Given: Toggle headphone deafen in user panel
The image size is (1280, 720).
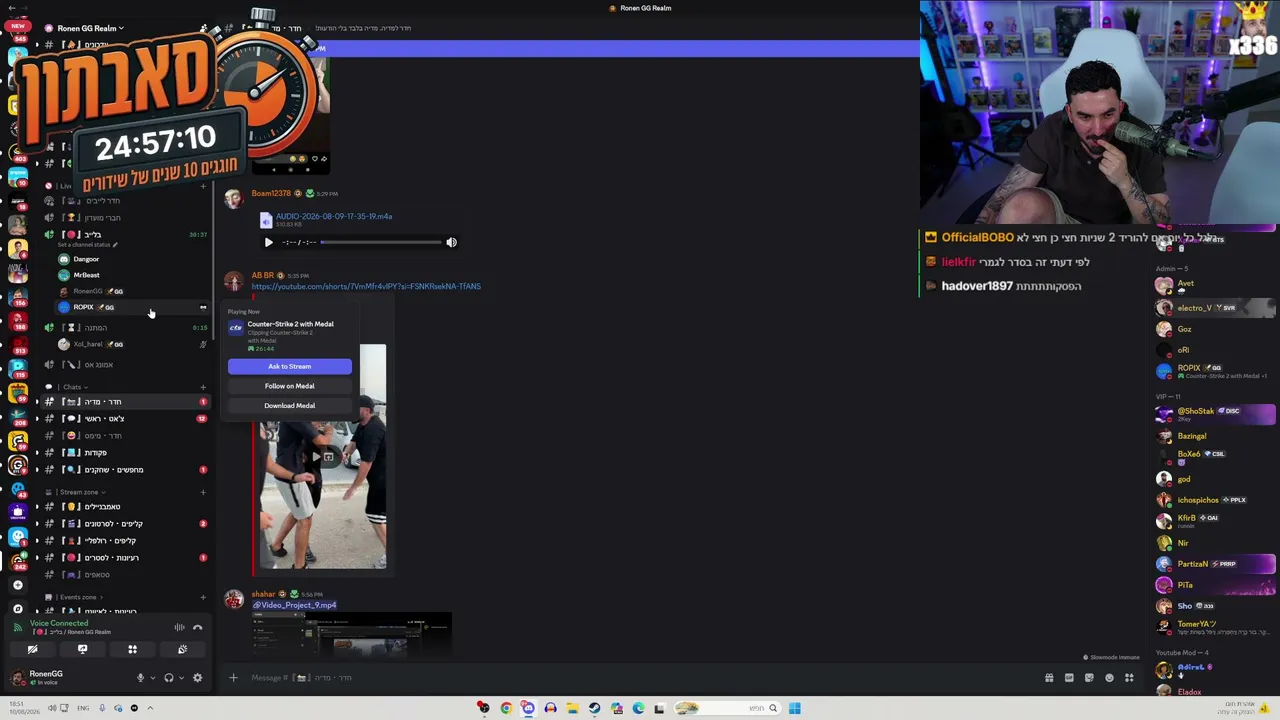Looking at the screenshot, I should coord(169,678).
